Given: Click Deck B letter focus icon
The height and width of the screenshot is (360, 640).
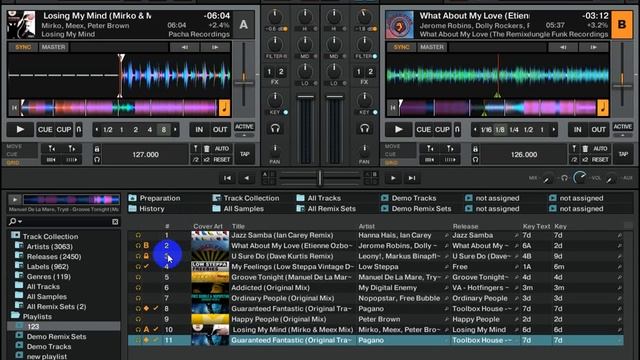Looking at the screenshot, I should tap(622, 25).
